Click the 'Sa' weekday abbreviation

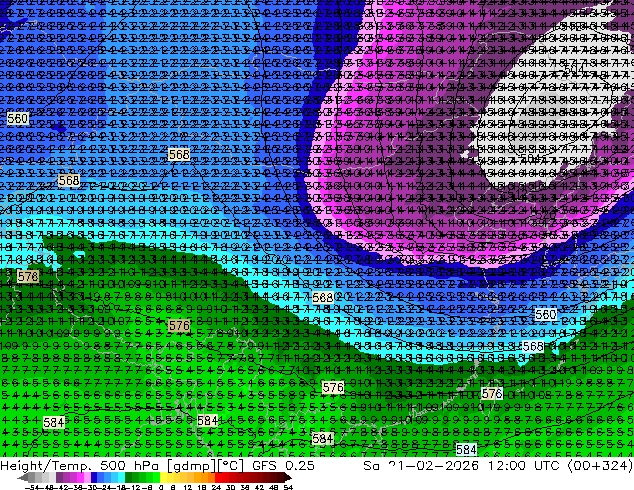pyautogui.click(x=372, y=466)
